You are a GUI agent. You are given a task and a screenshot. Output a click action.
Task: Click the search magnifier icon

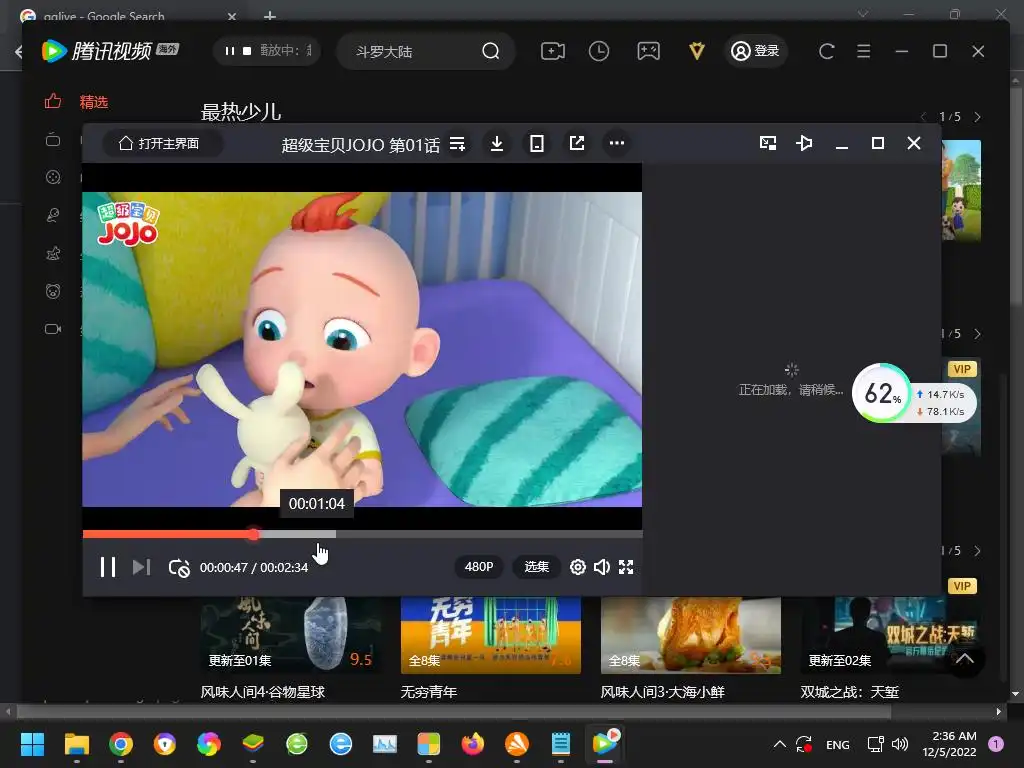tap(490, 51)
